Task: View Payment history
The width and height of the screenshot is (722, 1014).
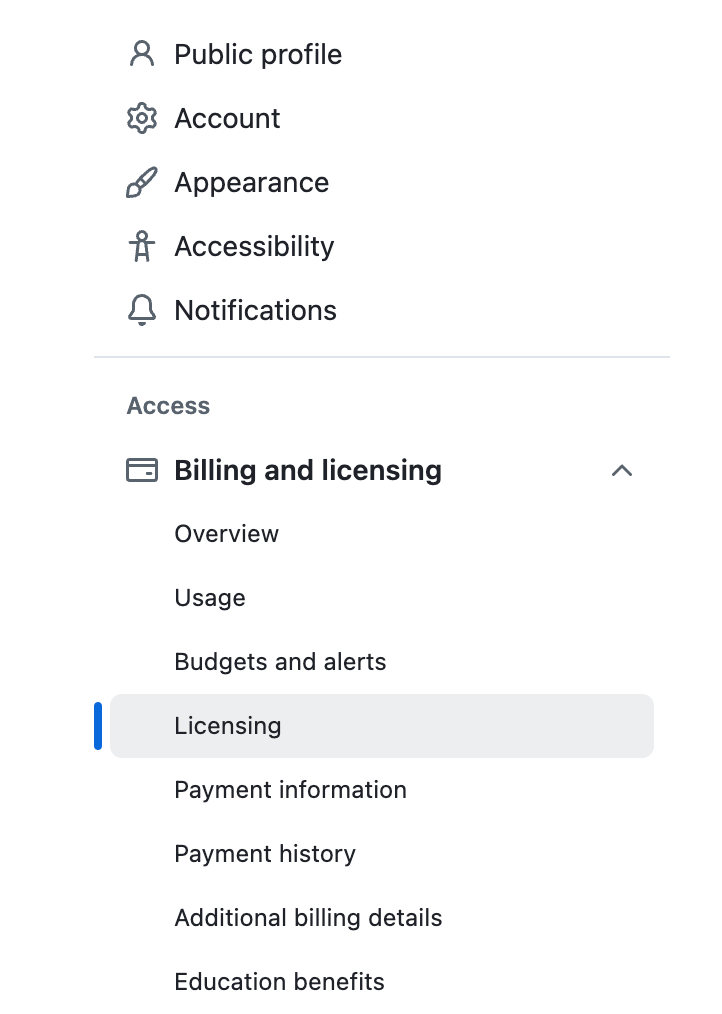Action: 382,854
